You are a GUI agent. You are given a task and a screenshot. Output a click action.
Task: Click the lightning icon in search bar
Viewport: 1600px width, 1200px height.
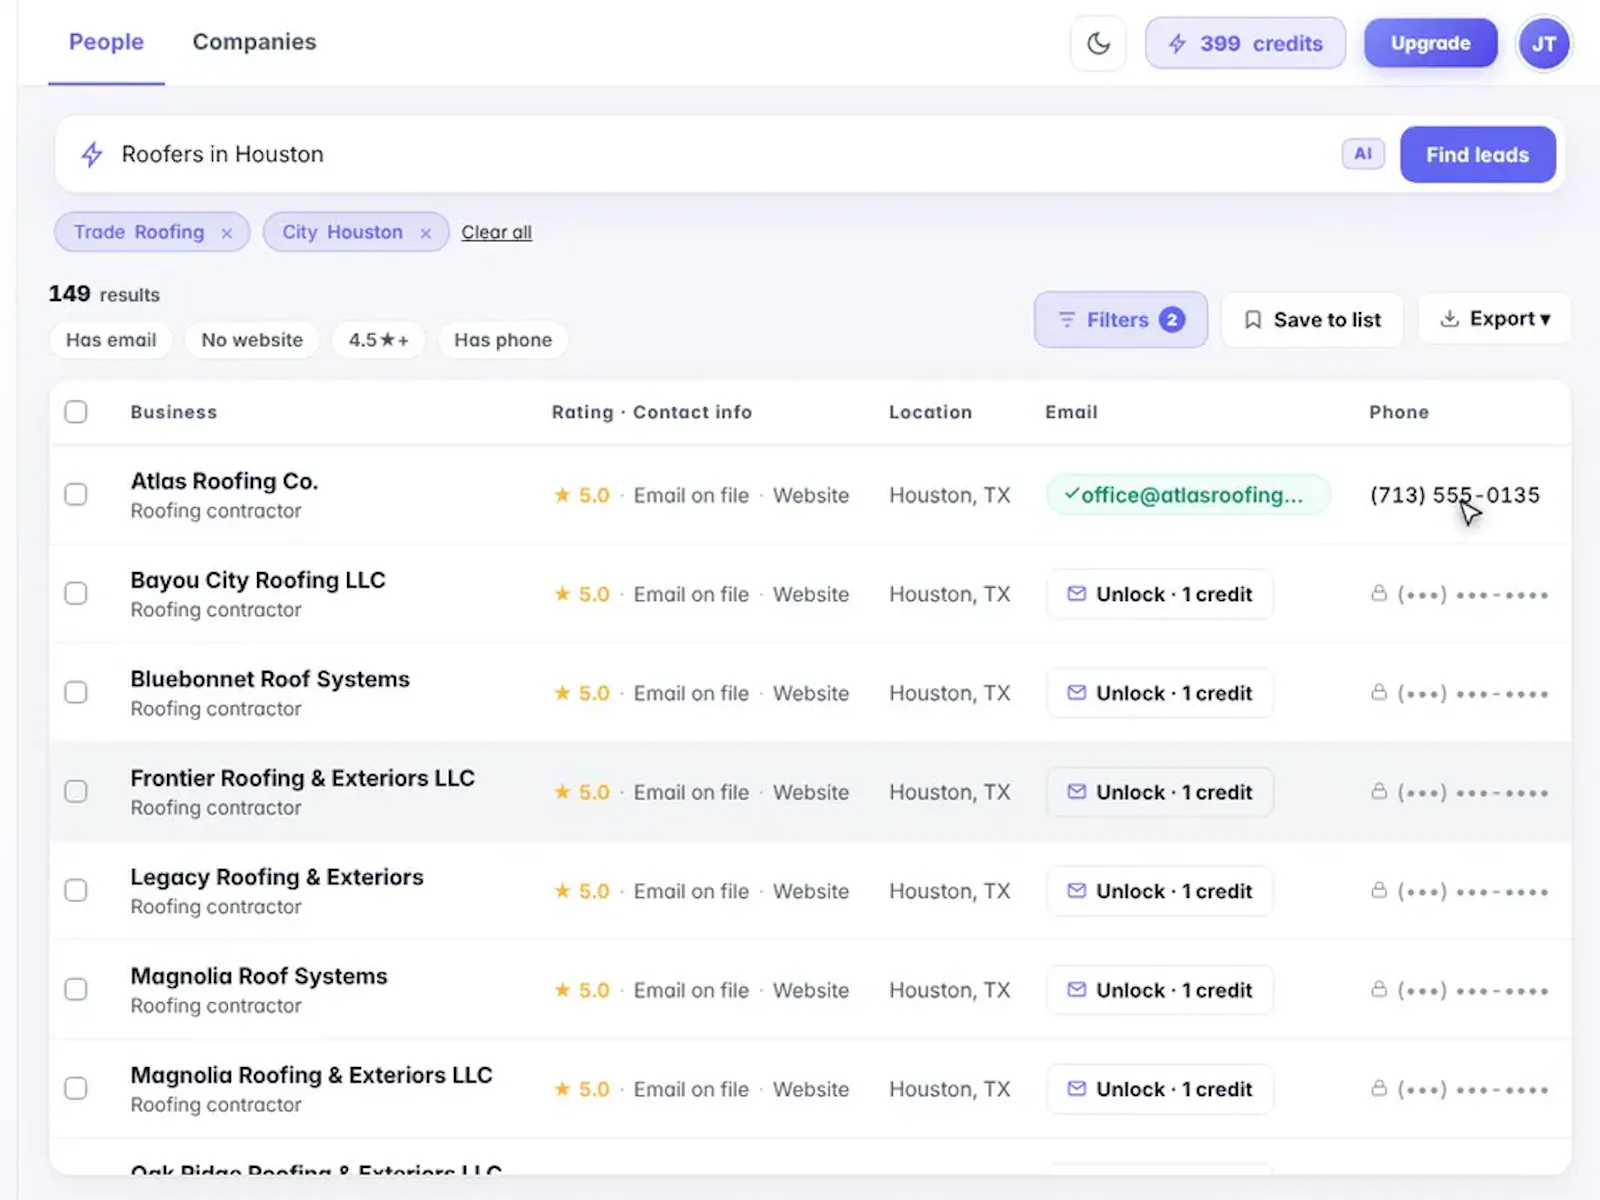tap(92, 154)
